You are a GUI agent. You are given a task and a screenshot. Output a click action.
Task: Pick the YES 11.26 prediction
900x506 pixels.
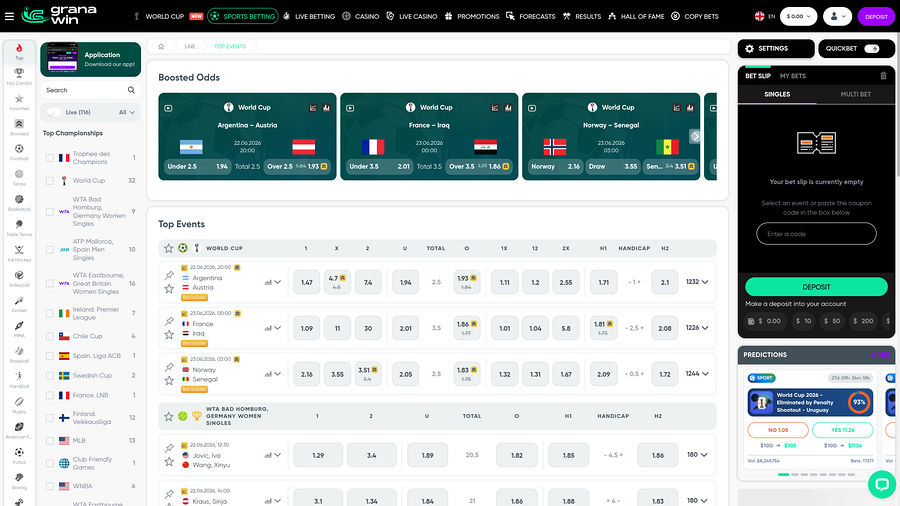pyautogui.click(x=843, y=430)
